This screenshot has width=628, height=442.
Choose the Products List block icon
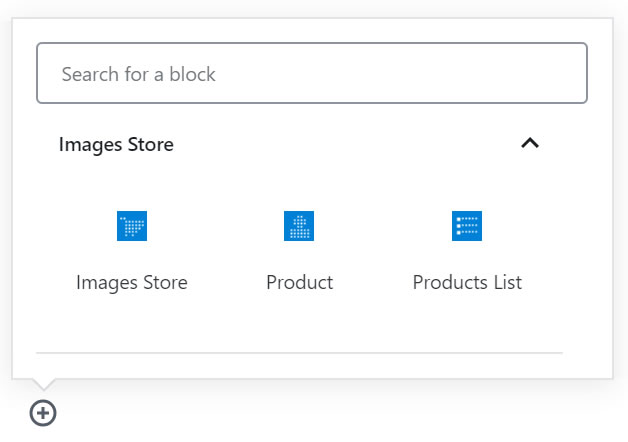click(467, 226)
